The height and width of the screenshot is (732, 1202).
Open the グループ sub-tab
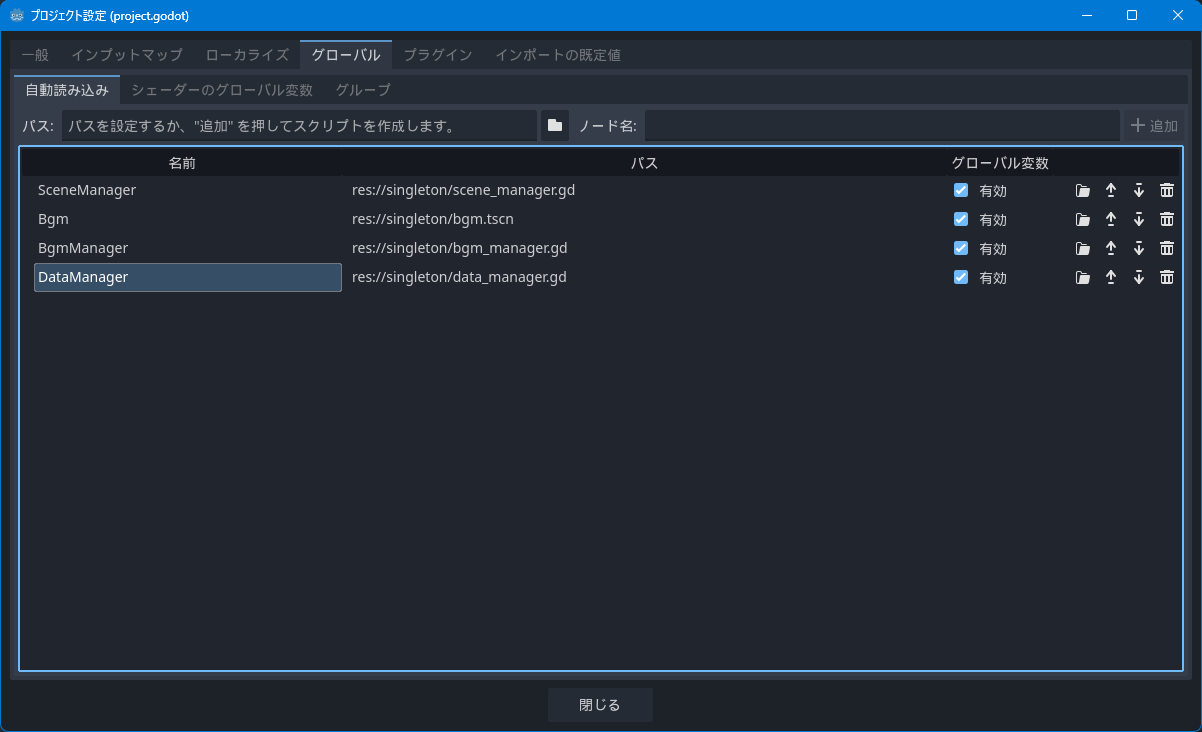click(x=363, y=90)
